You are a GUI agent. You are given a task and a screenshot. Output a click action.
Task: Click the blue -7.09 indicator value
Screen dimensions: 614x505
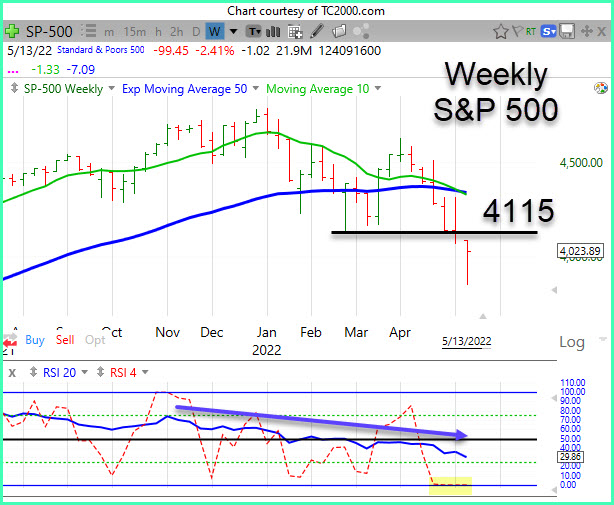tap(81, 69)
